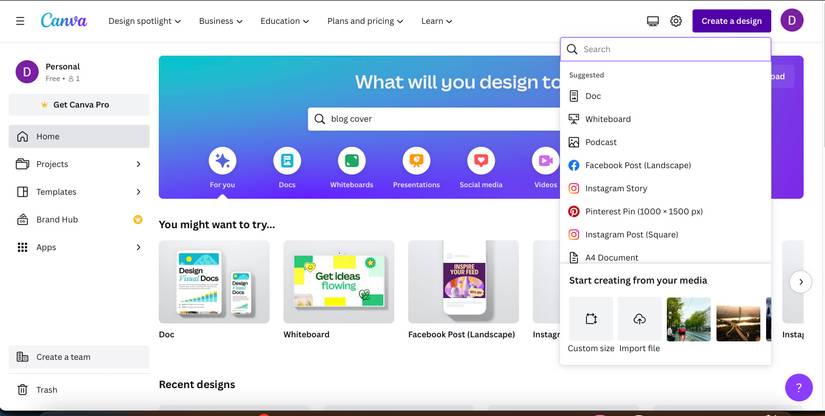Image resolution: width=825 pixels, height=416 pixels.
Task: Select the sunset media photo
Action: pos(738,319)
